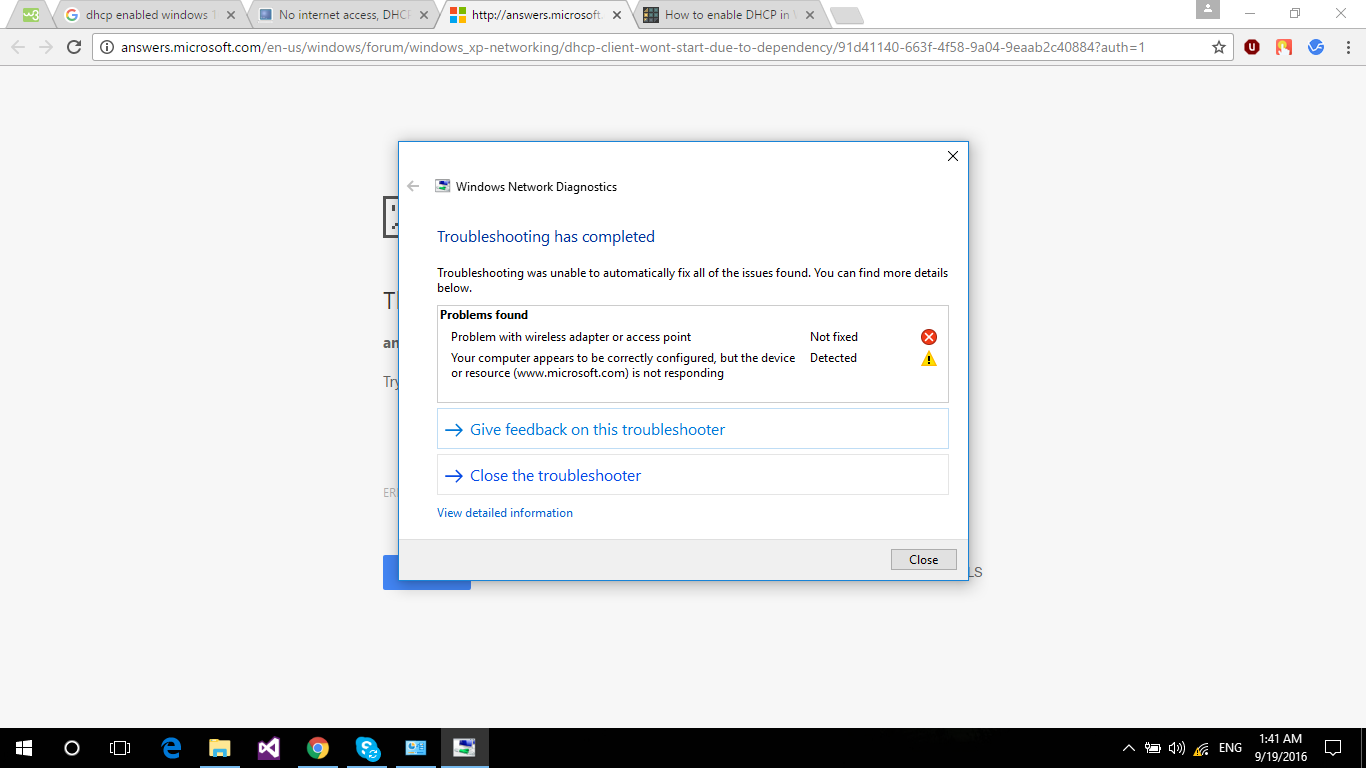1366x768 pixels.
Task: Click the Windows Network Diagnostics title icon
Action: [442, 186]
